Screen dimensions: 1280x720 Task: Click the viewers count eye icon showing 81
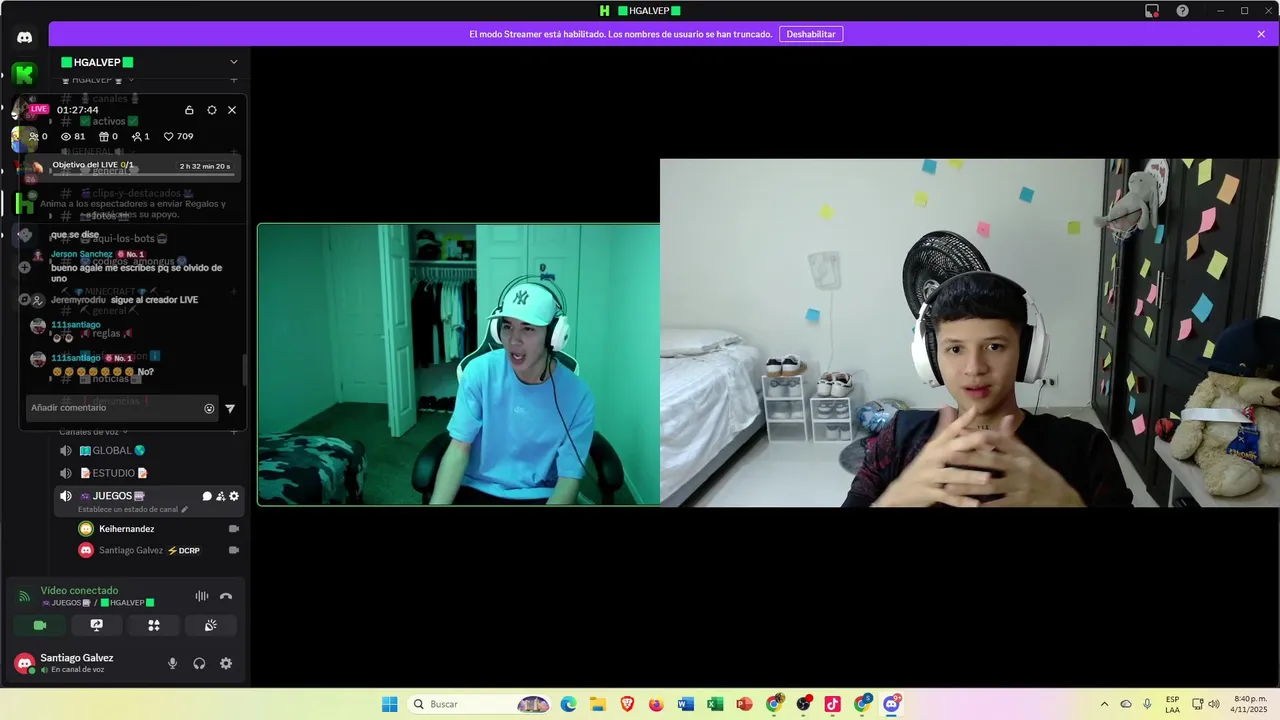(66, 137)
